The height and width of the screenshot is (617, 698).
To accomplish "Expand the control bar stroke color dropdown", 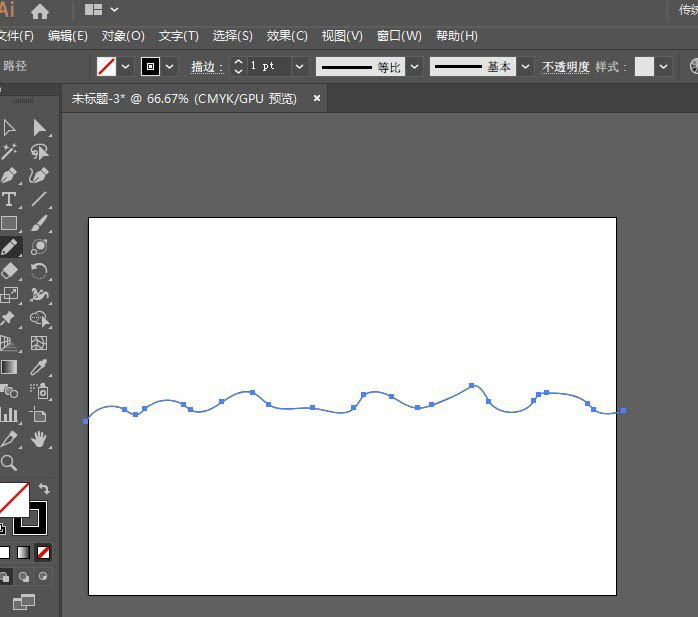I will coord(170,67).
